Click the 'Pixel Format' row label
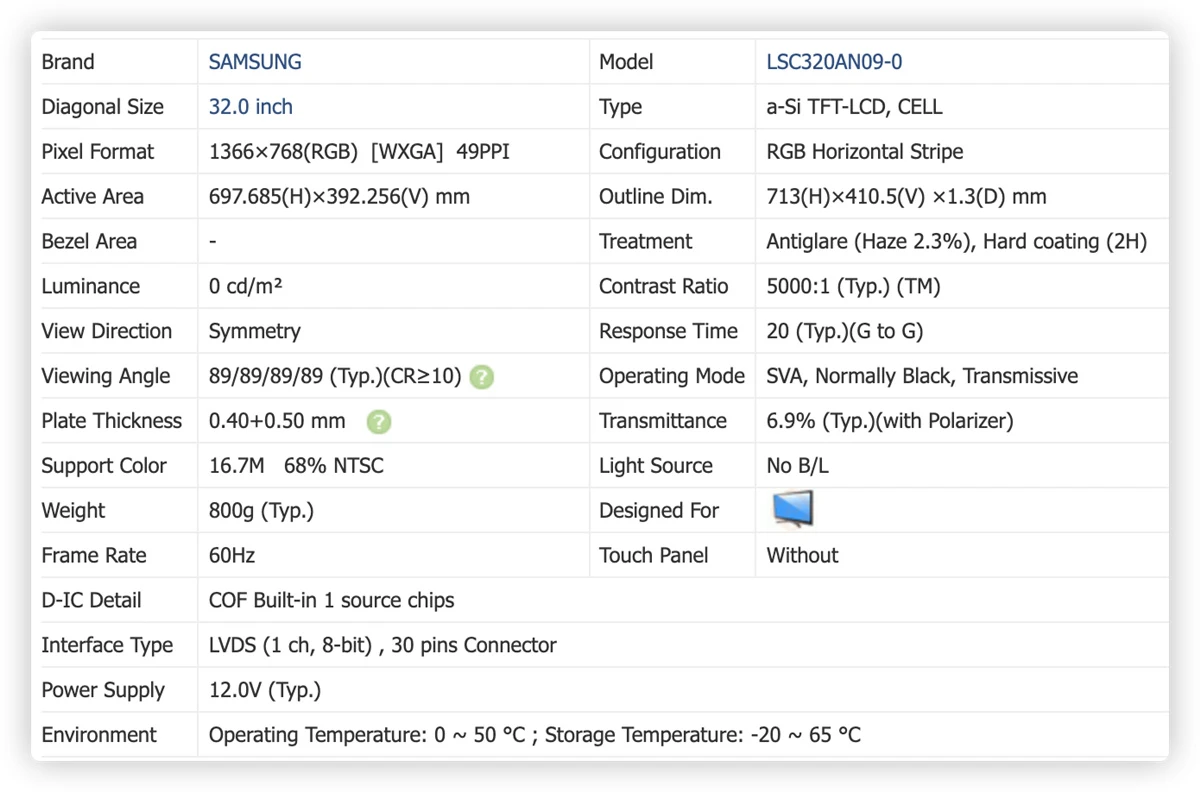Screen dimensions: 1200x792 click(x=98, y=152)
